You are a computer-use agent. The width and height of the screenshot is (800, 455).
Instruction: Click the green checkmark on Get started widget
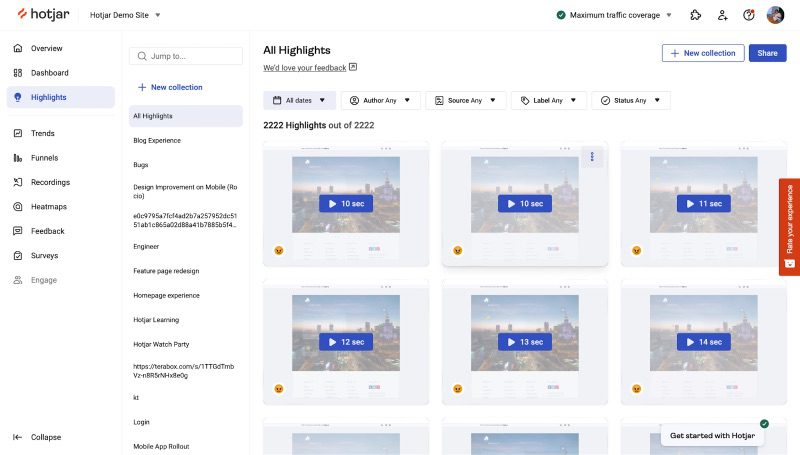pos(764,423)
